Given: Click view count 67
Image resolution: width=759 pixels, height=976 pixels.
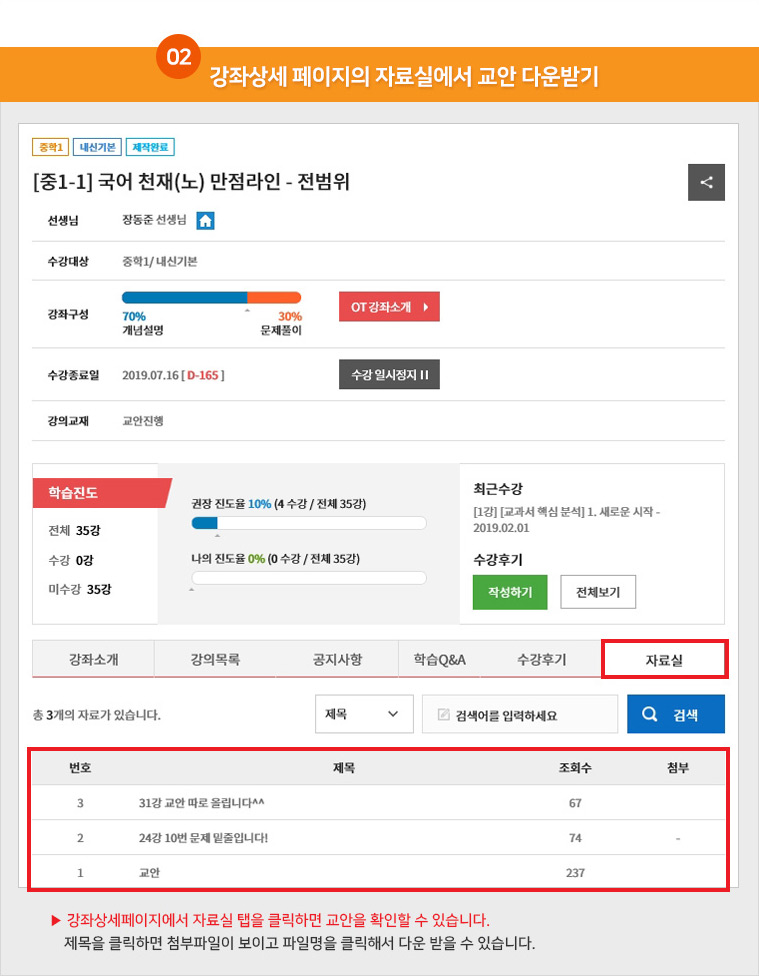Looking at the screenshot, I should pos(575,803).
